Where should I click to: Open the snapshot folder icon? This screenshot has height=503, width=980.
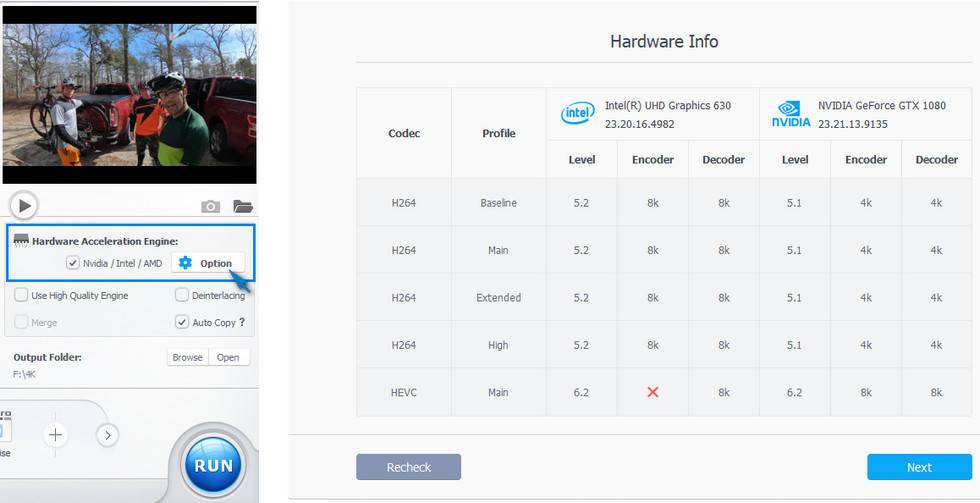(242, 206)
